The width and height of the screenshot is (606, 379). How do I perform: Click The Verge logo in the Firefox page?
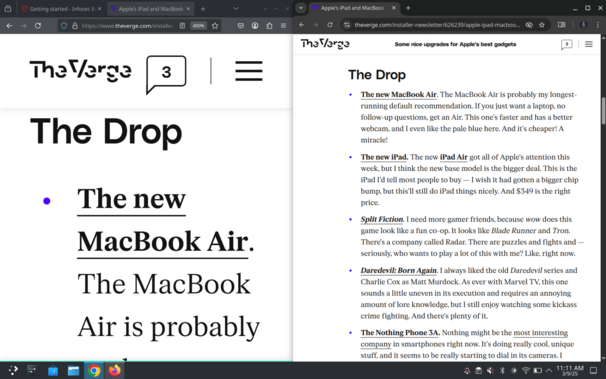point(80,70)
